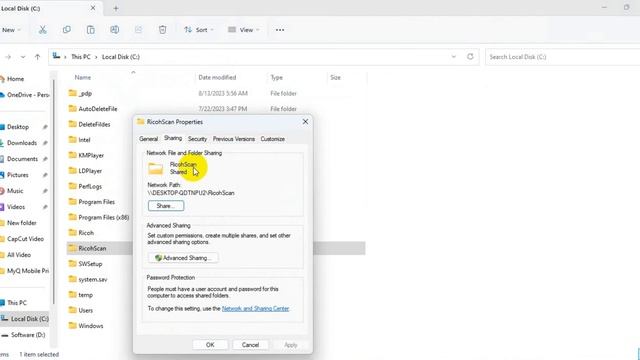Click Local Disk (C:) breadcrumb segment
This screenshot has width=640, height=360.
point(121,57)
